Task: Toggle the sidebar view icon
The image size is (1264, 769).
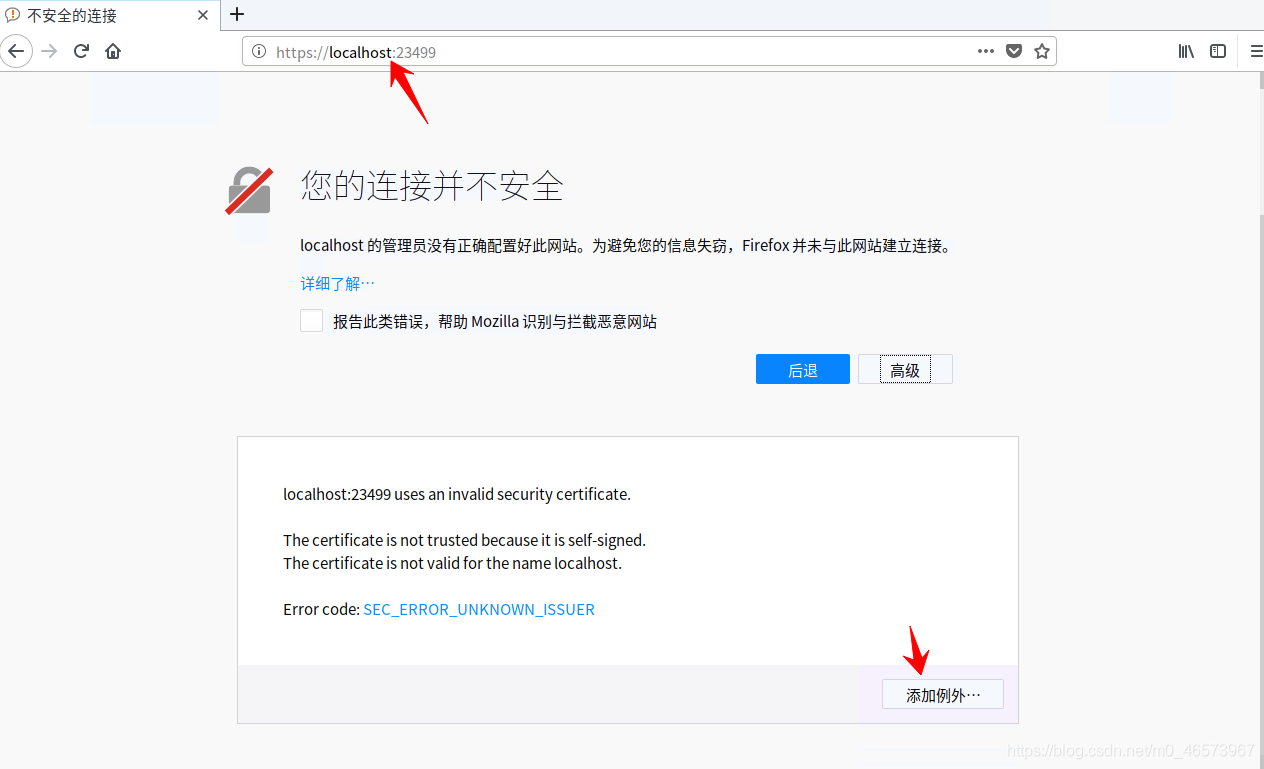Action: pos(1218,51)
